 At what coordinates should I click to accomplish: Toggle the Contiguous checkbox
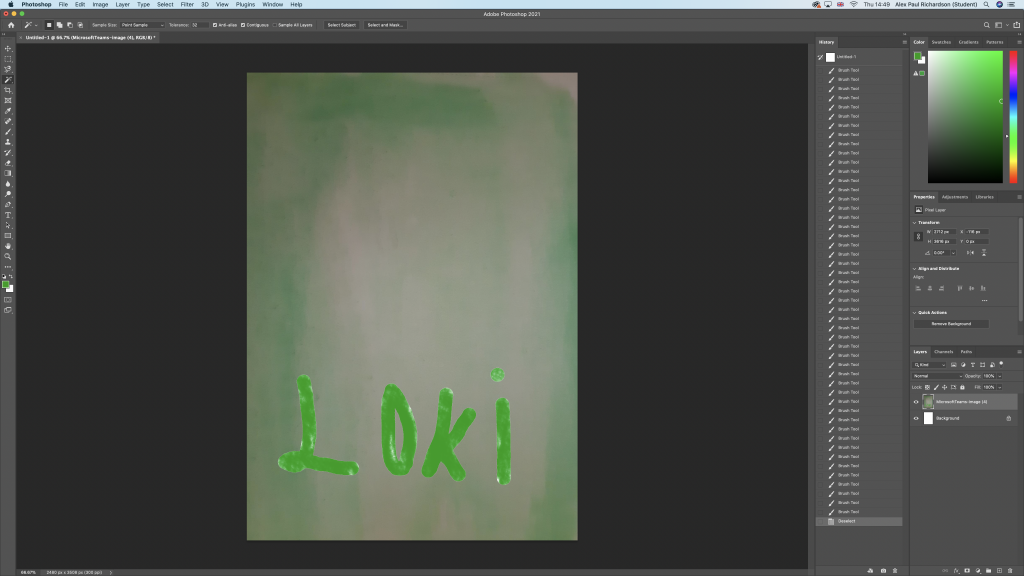pos(243,25)
